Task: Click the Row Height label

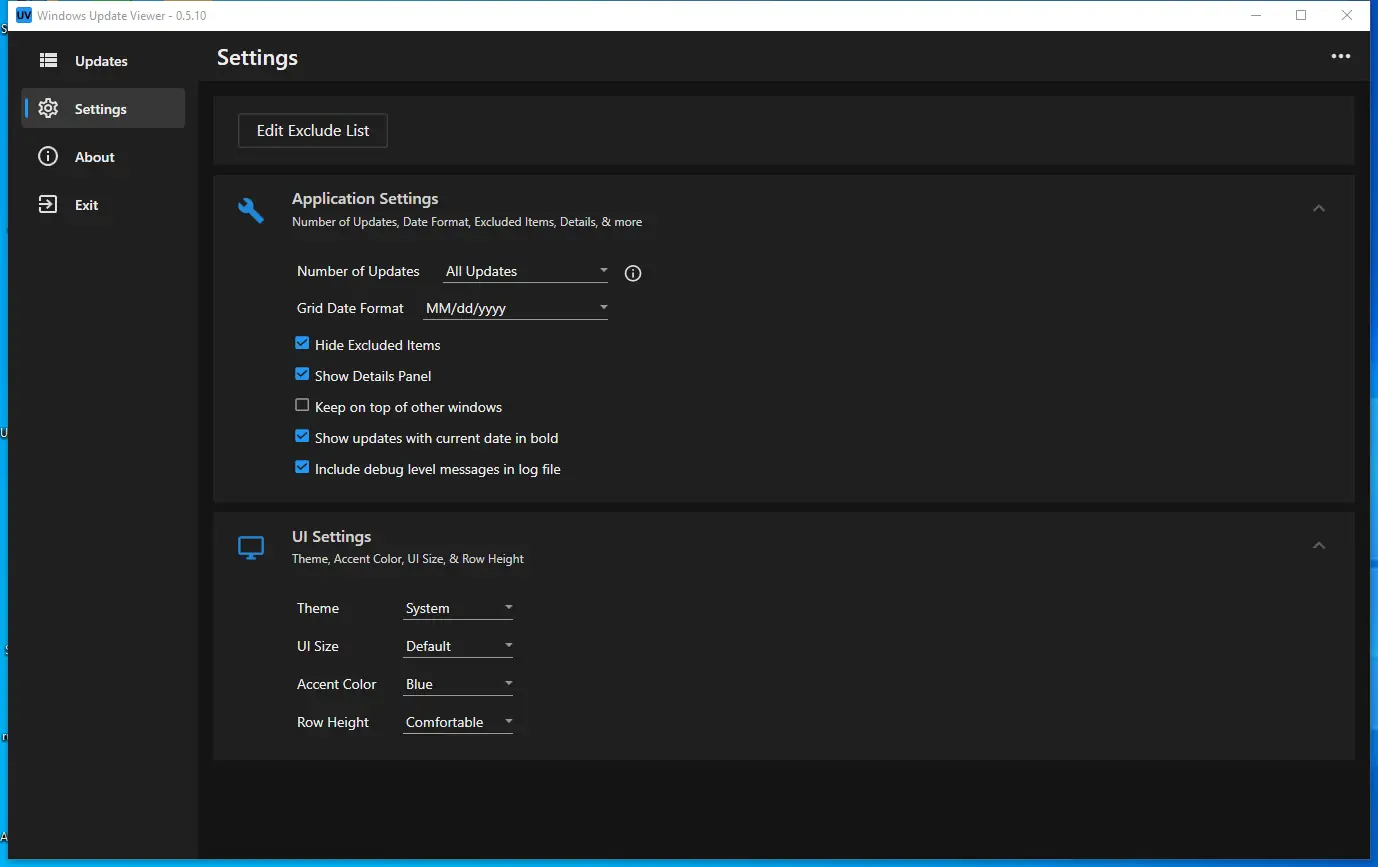Action: coord(333,723)
